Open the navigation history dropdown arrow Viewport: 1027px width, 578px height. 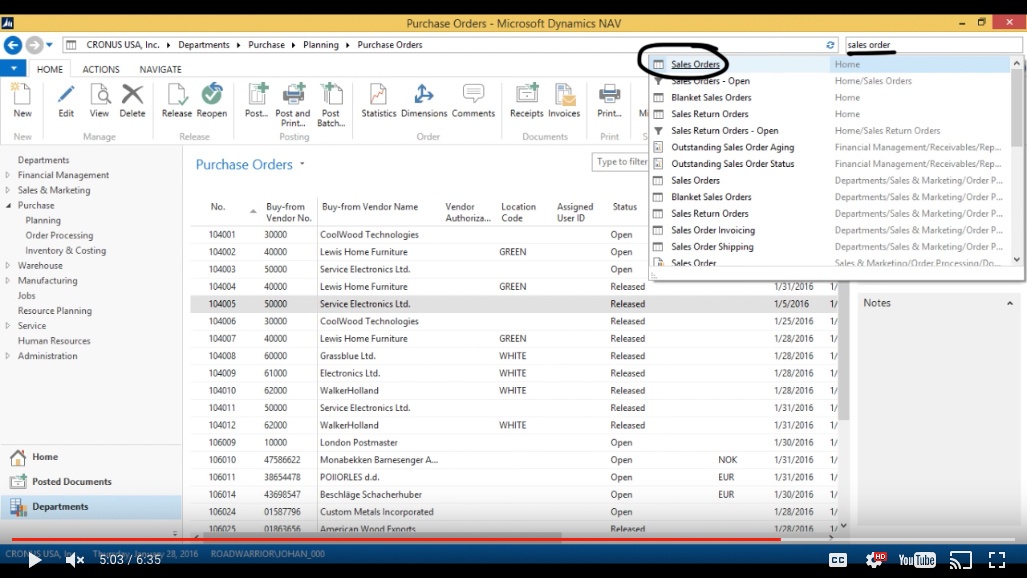click(49, 45)
